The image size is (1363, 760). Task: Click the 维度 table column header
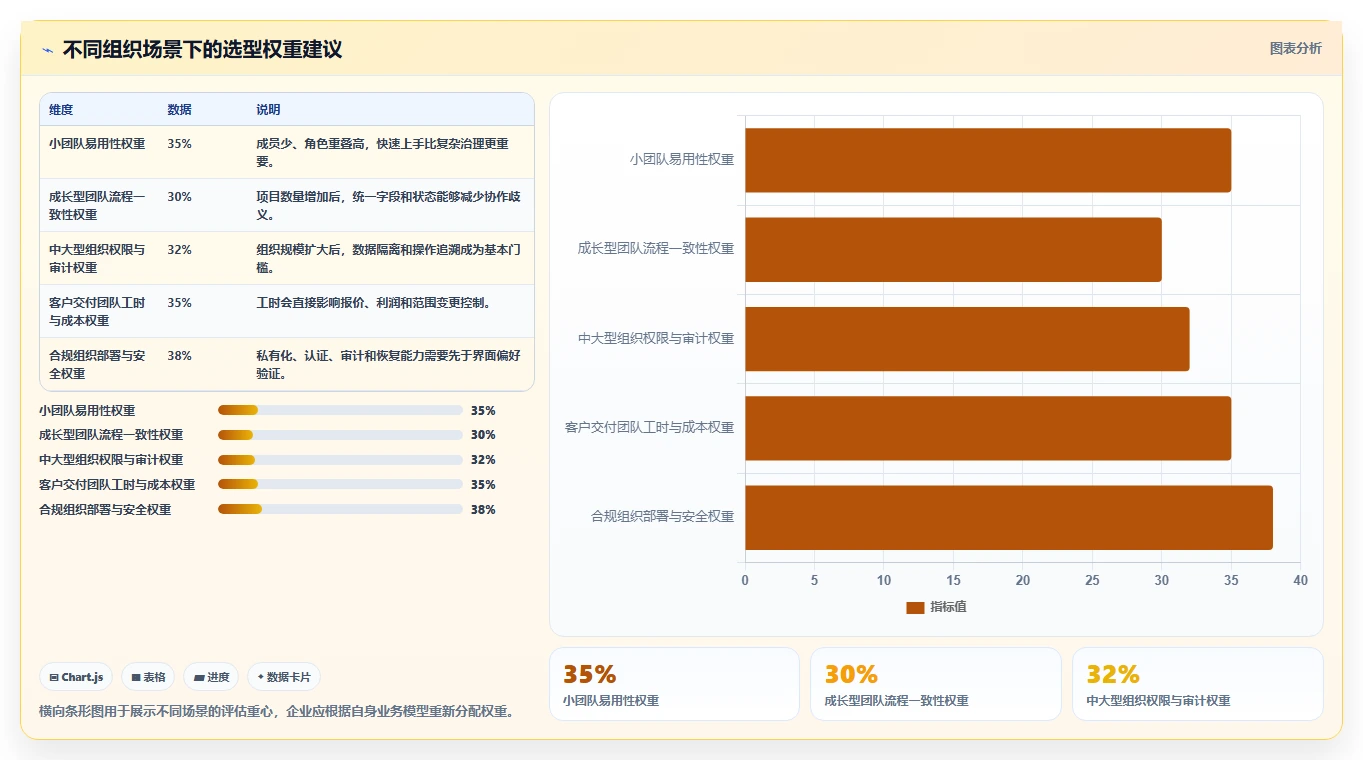pos(61,110)
